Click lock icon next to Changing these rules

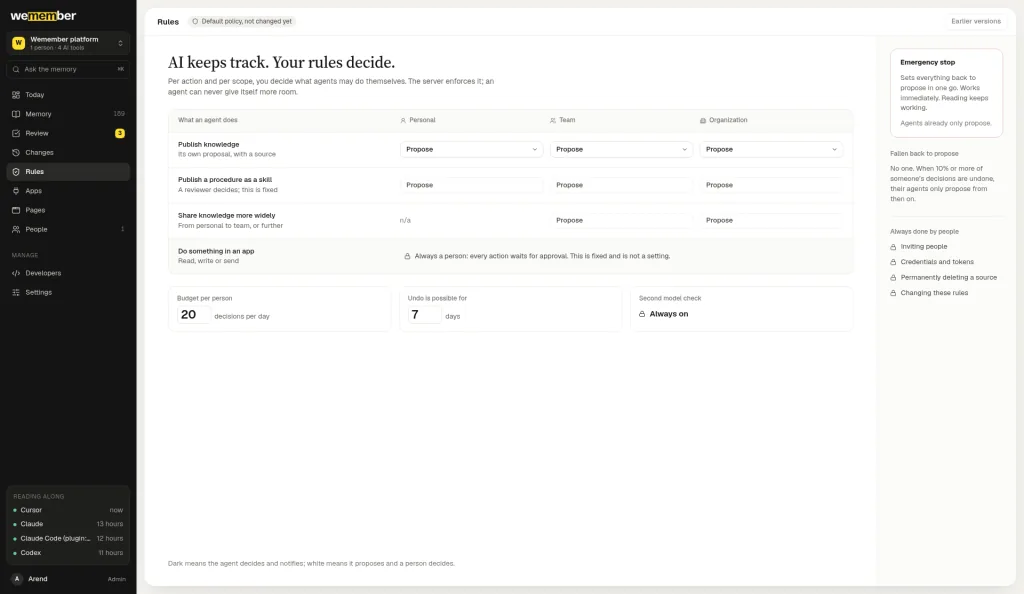tap(893, 293)
